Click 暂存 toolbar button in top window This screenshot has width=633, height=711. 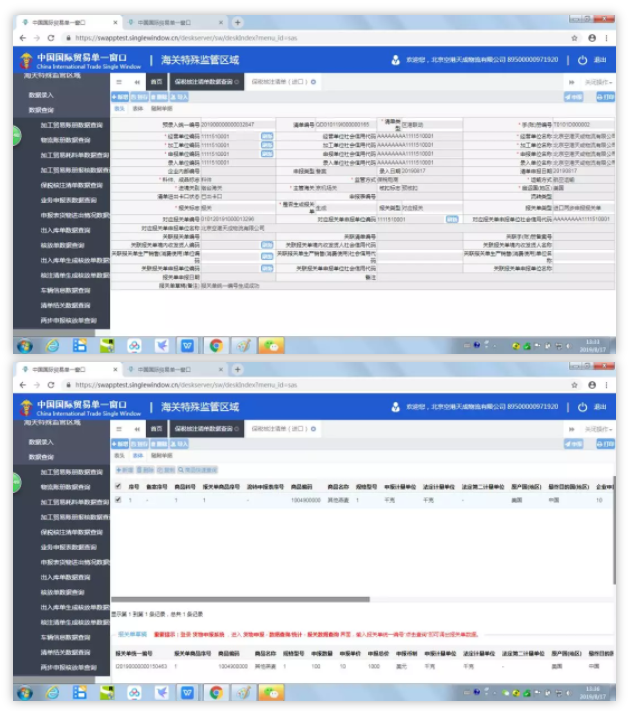(x=140, y=97)
